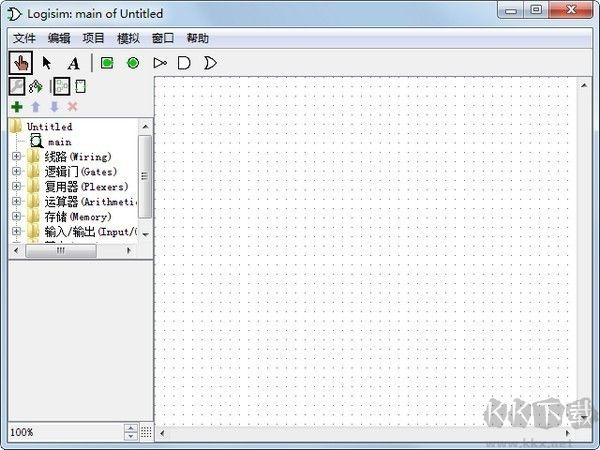Expand the 运算器 (Arithmetic) folder
This screenshot has width=600, height=450.
tap(16, 201)
